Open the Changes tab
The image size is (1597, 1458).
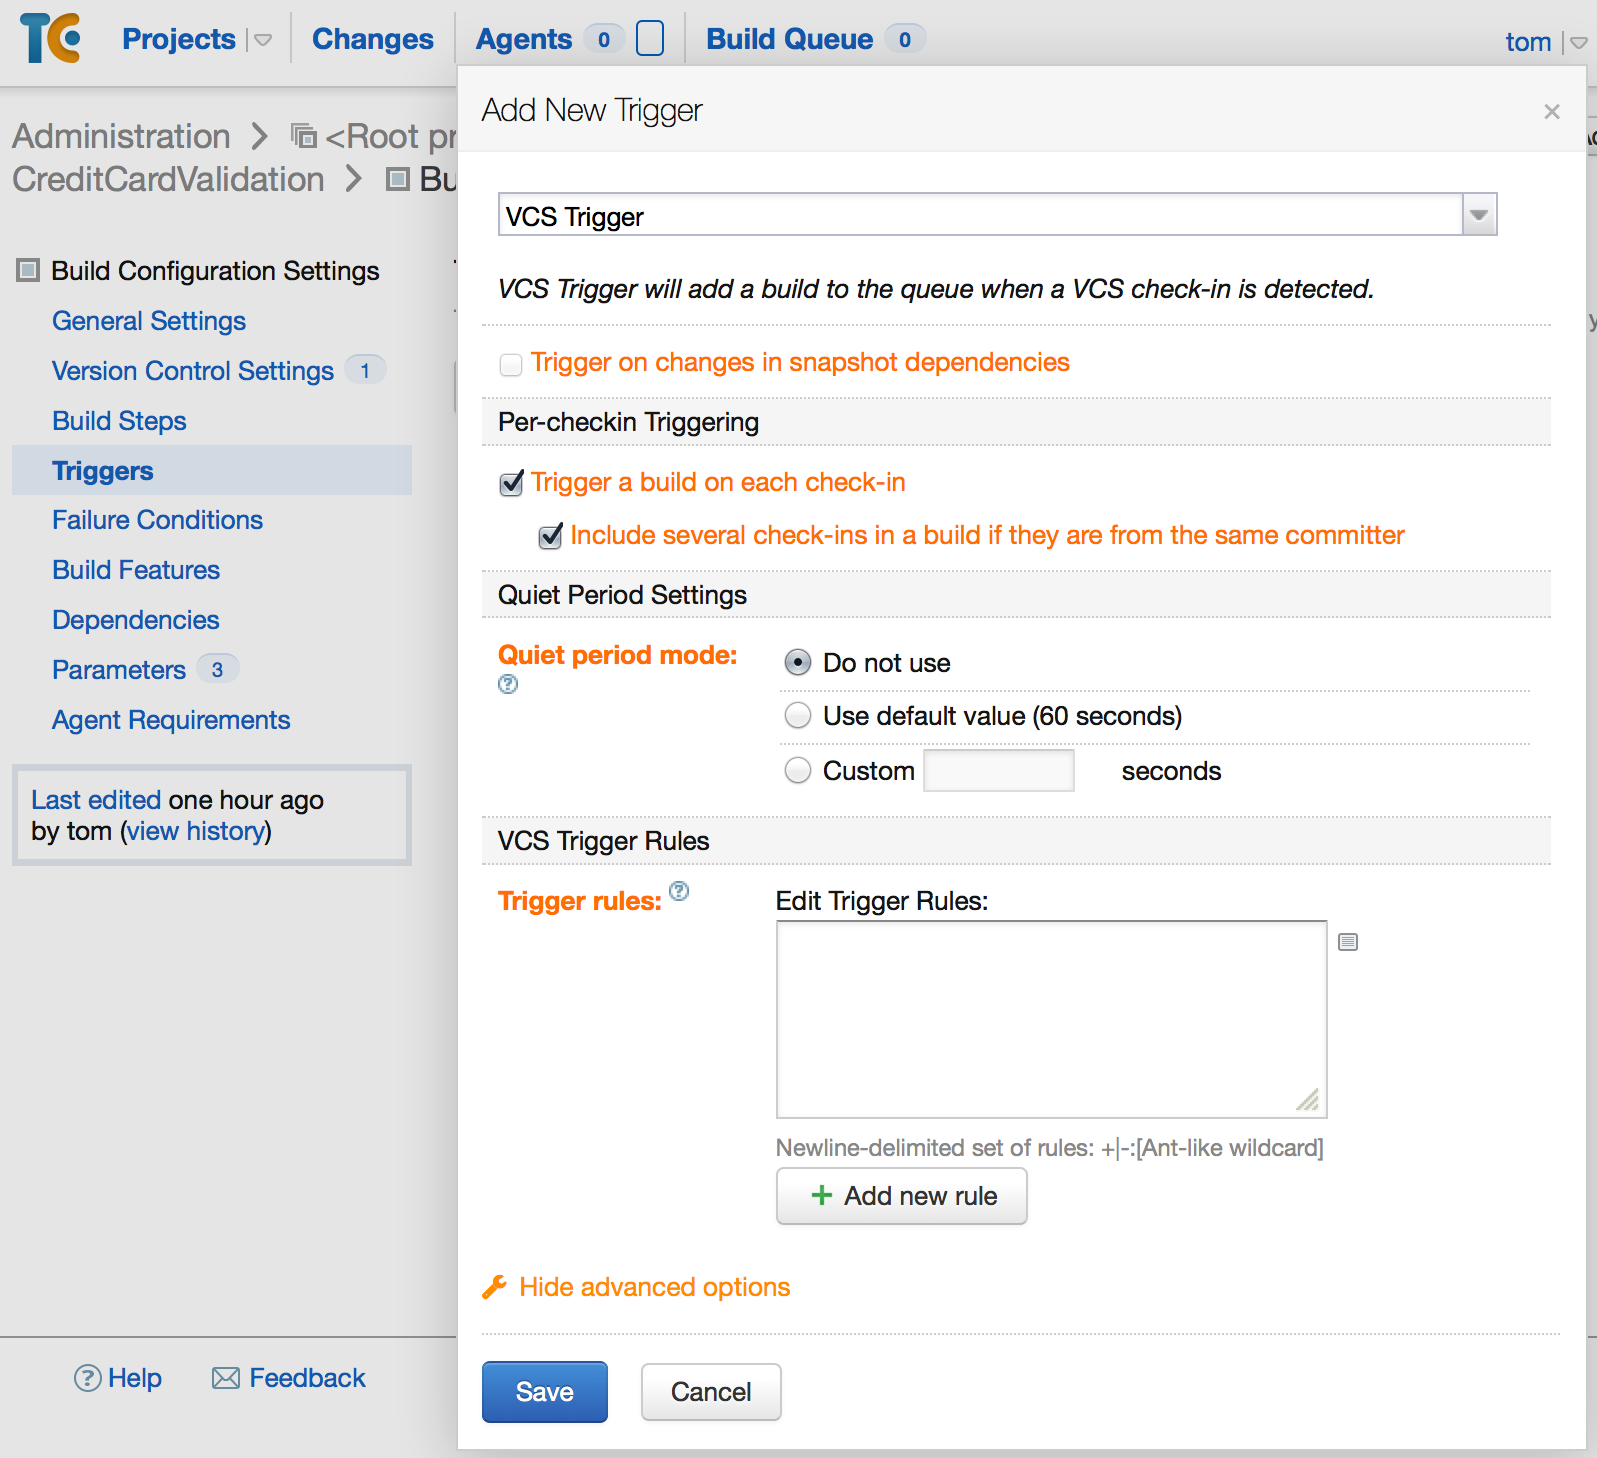point(373,39)
